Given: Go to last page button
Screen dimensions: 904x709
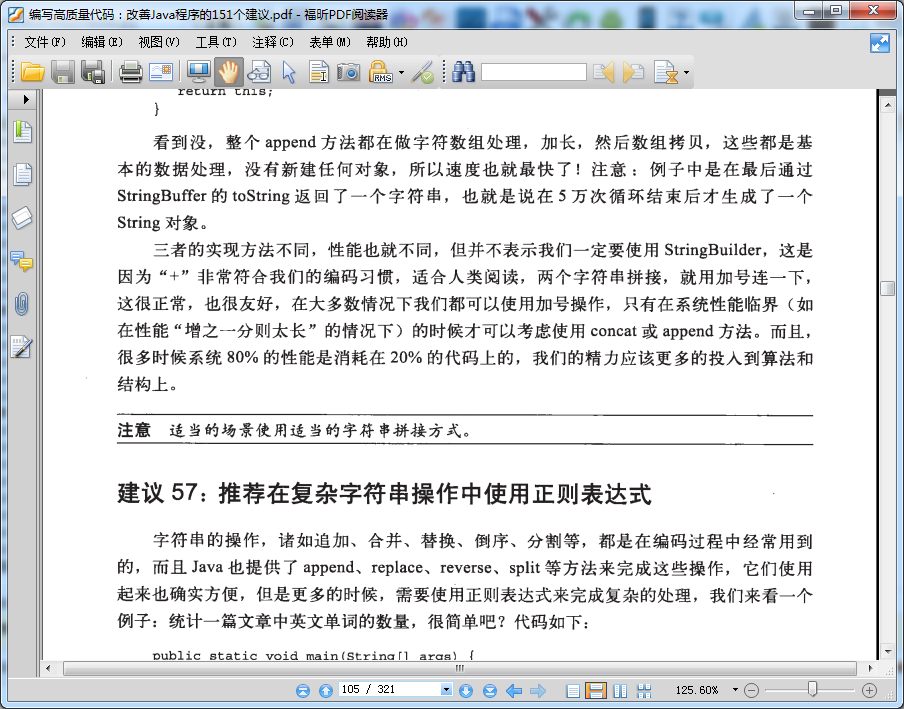Looking at the screenshot, I should point(490,690).
